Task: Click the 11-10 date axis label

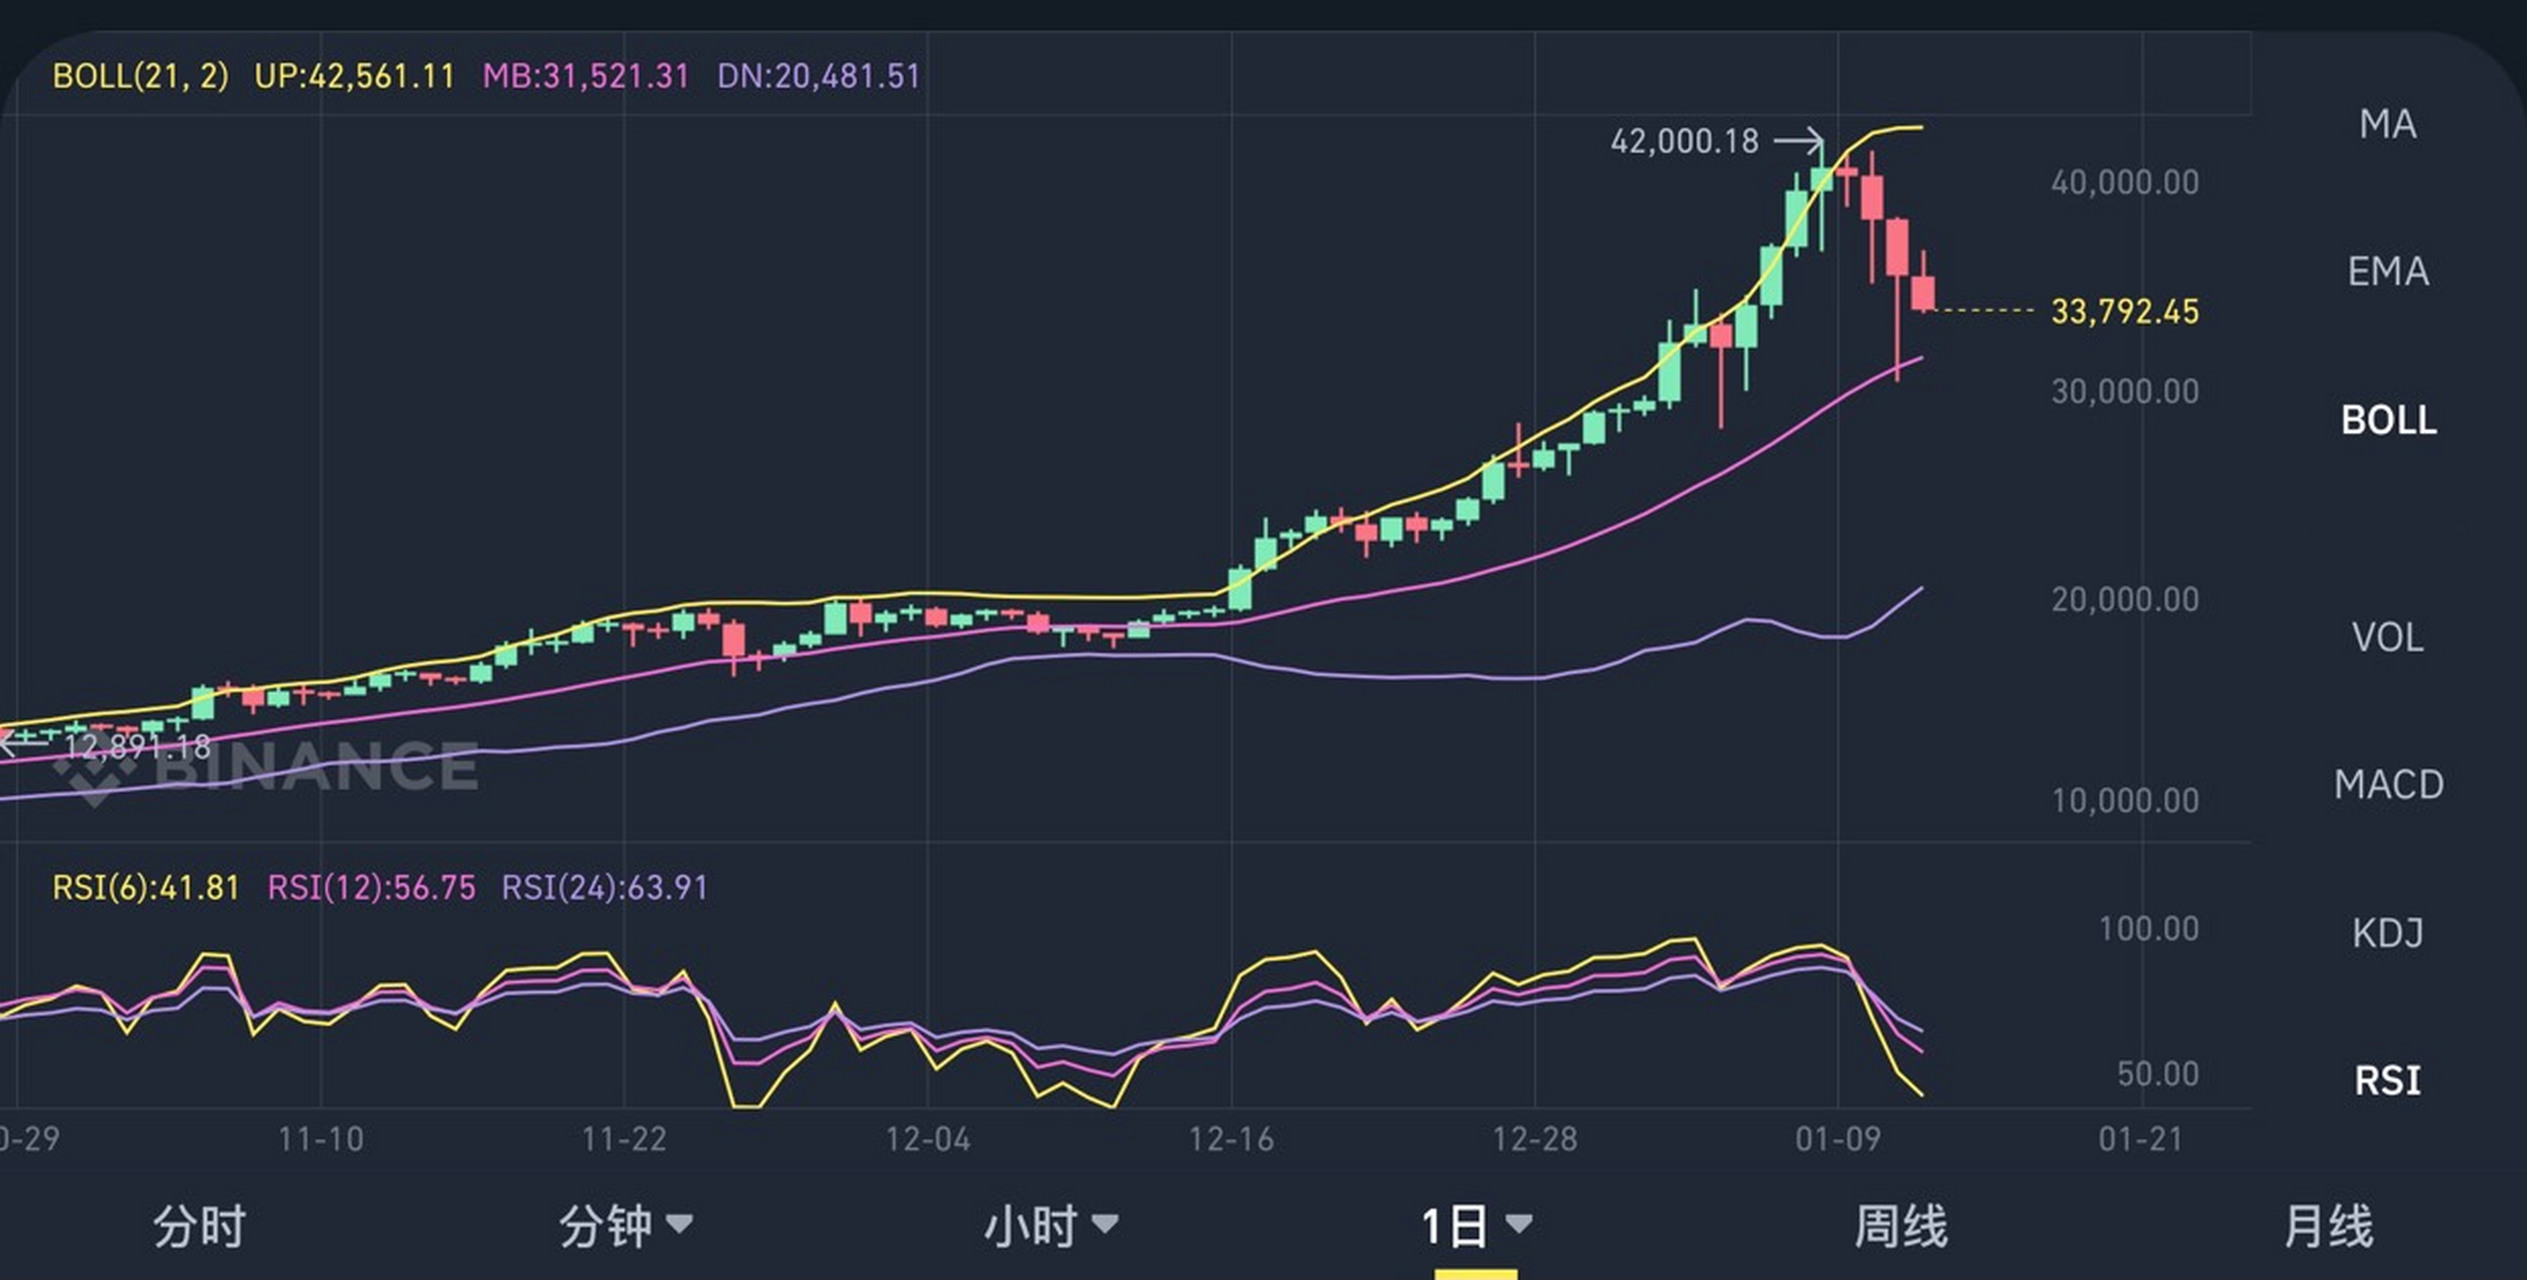Action: coord(320,1139)
